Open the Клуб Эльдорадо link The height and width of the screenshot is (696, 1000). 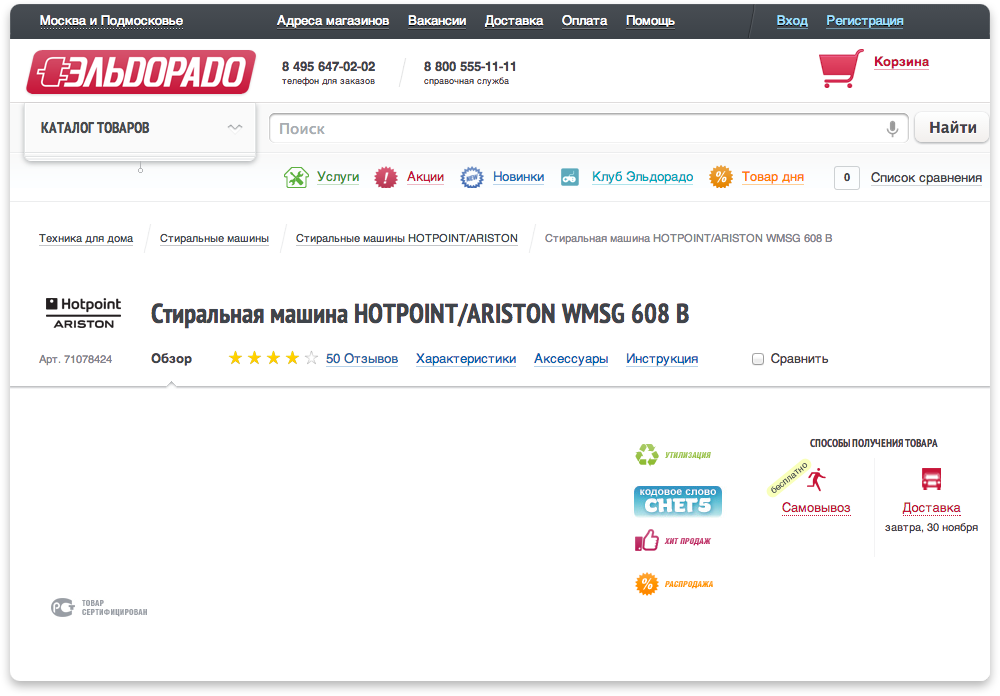pos(642,177)
